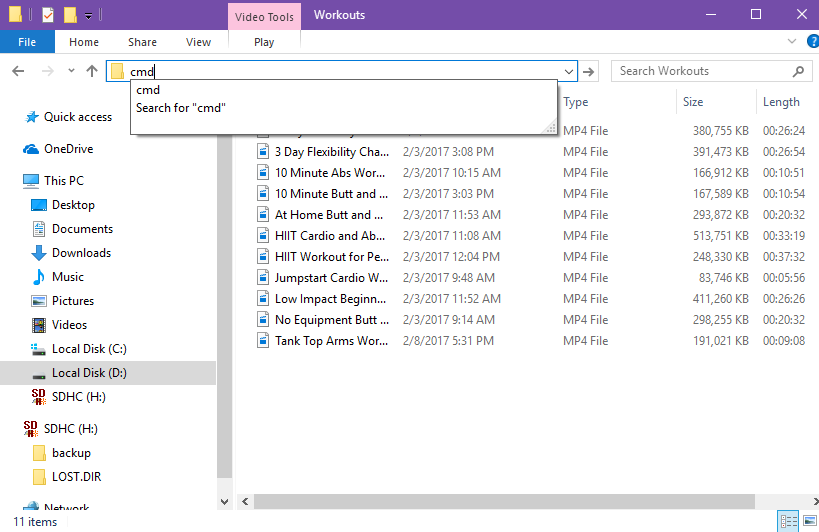Select This PC in the navigation pane
This screenshot has width=819, height=532.
[x=64, y=181]
